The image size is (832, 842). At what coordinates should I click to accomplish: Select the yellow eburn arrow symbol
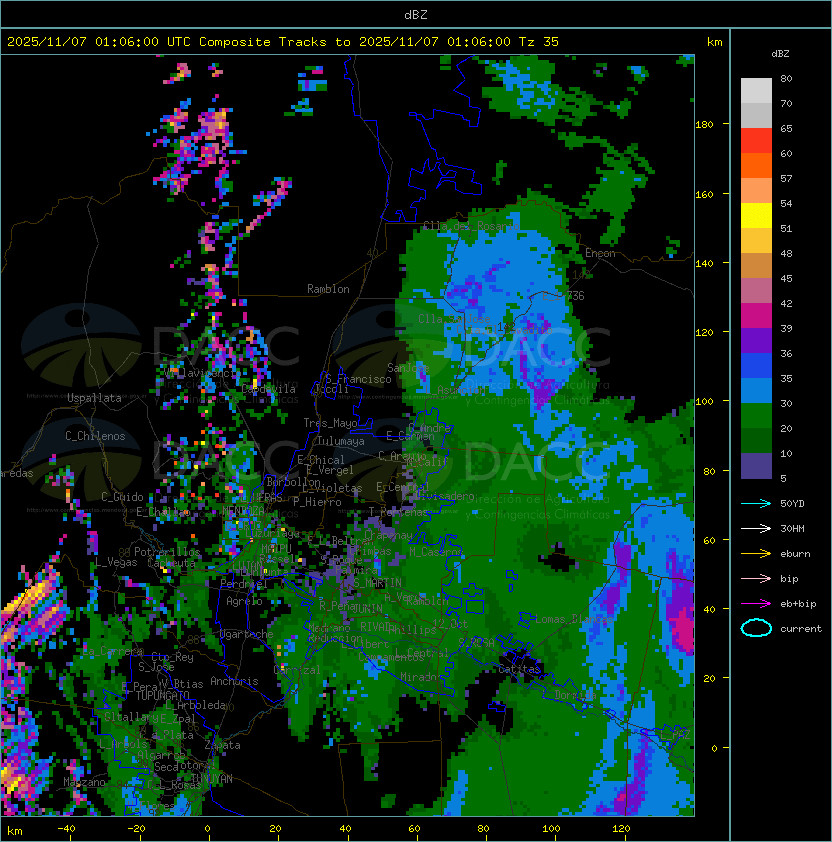click(756, 554)
